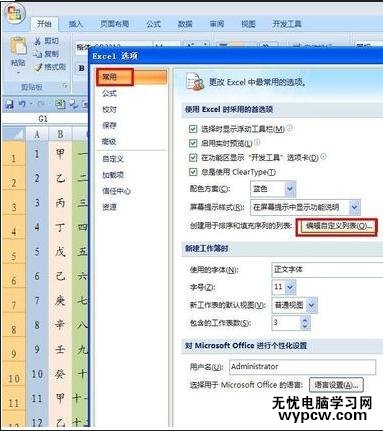Select row 1 header in worksheet
Screen dimensions: 383x431
click(x=14, y=154)
